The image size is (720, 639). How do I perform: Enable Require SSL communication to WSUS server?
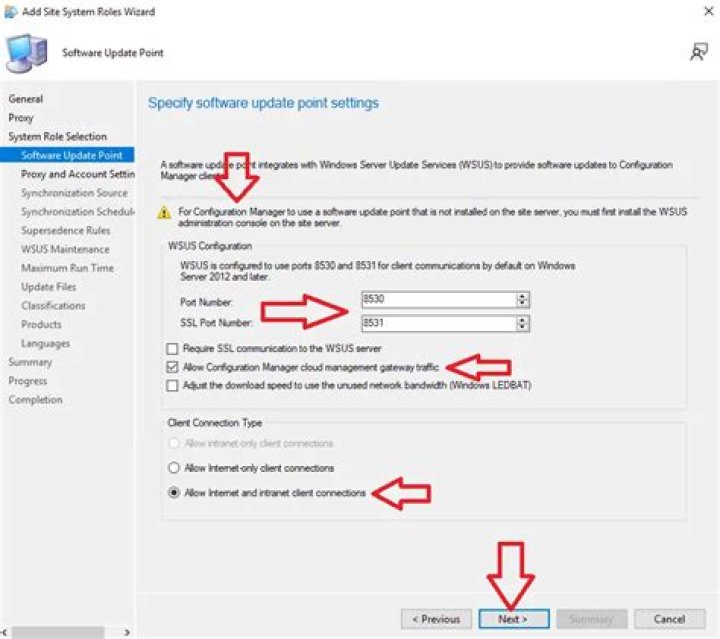pos(172,349)
